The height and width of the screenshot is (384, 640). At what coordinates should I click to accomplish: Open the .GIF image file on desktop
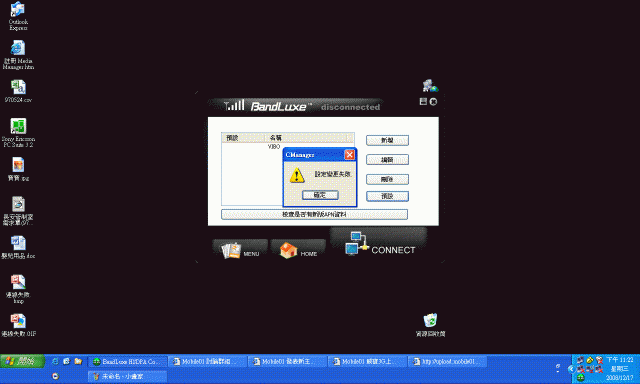point(18,325)
